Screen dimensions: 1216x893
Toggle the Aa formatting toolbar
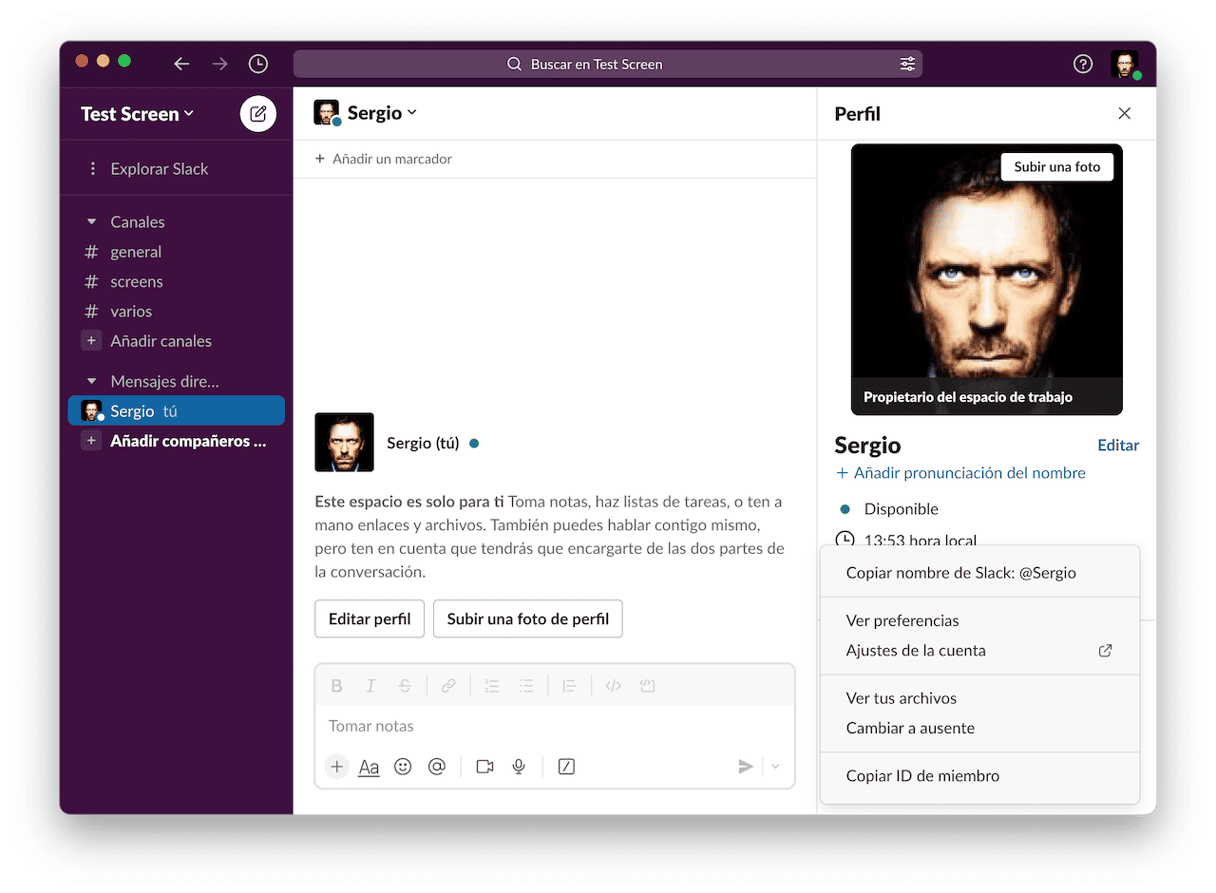[369, 767]
